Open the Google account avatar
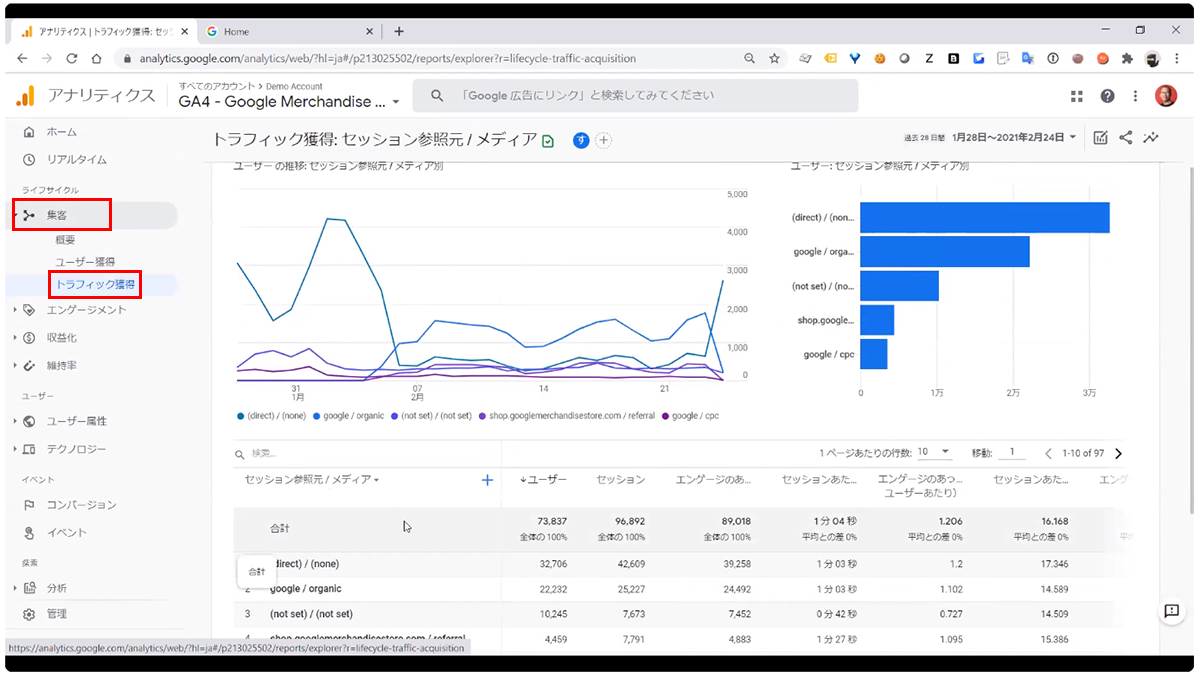This screenshot has height=677, width=1200. pos(1166,96)
